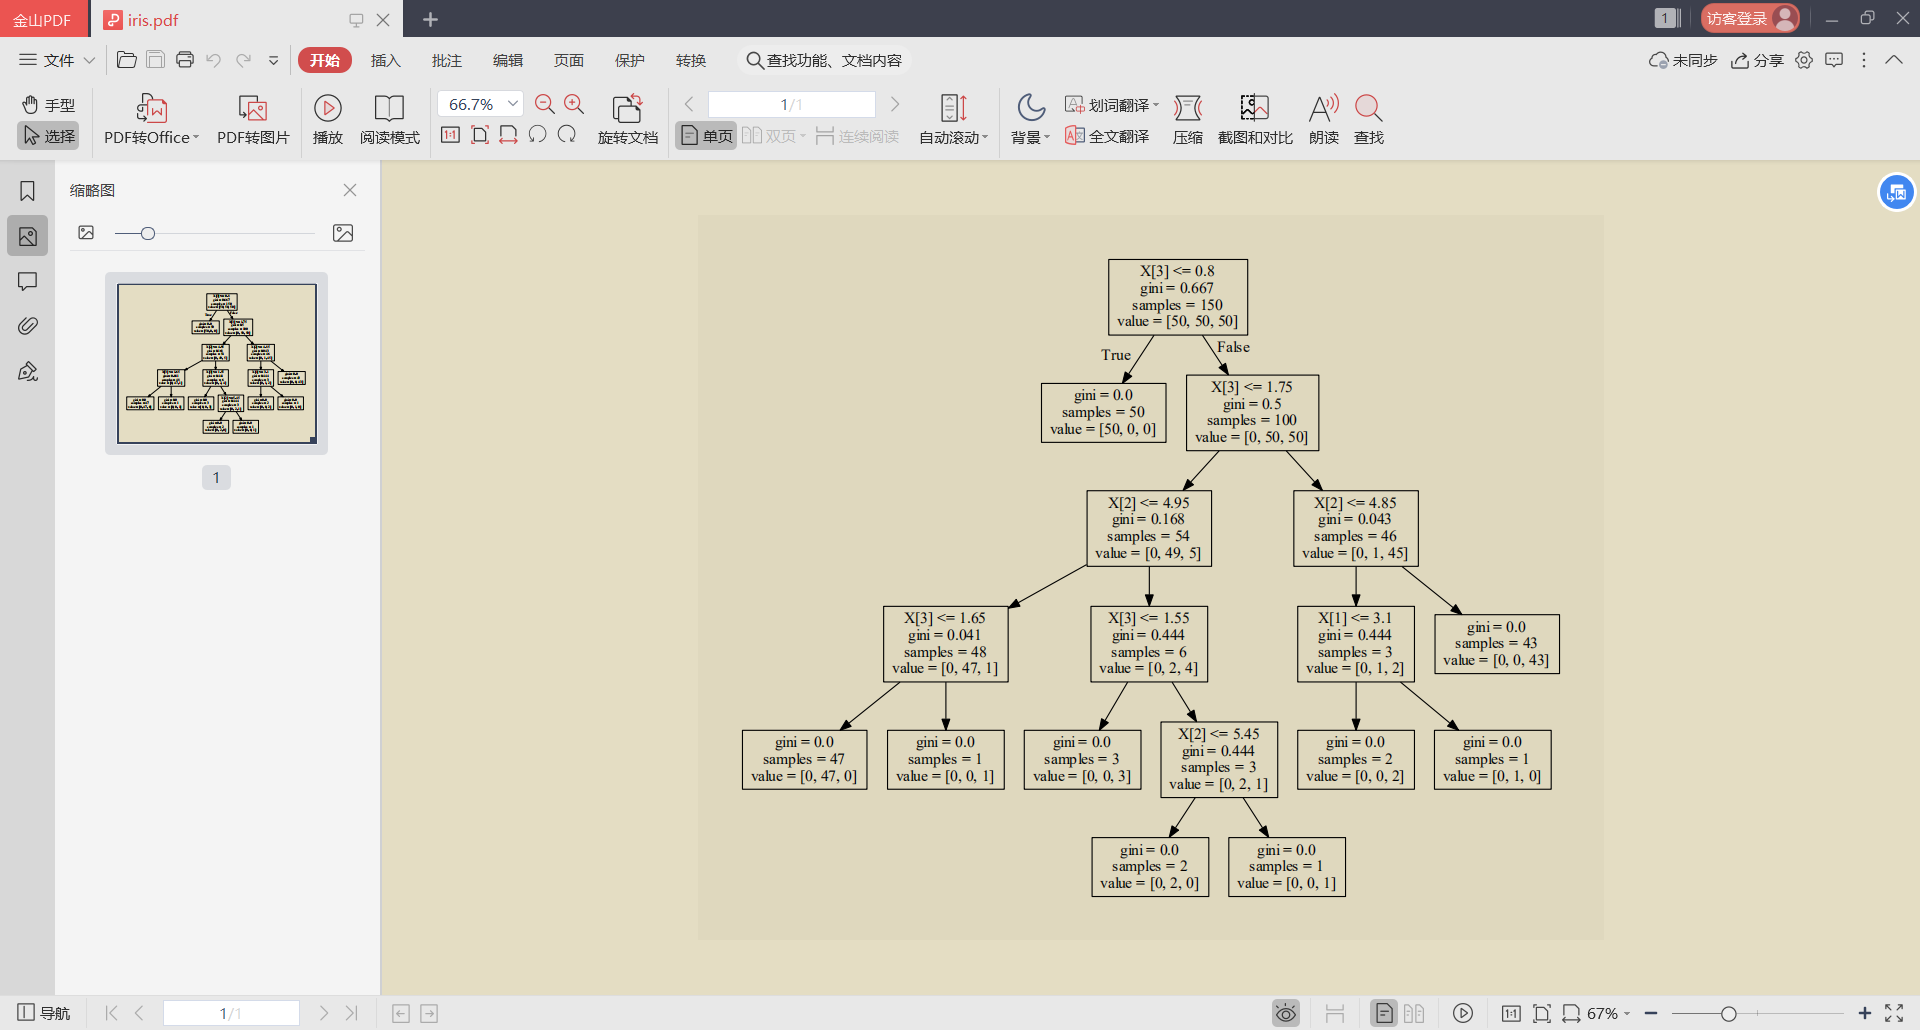Adjust thumbnail size slider handle

click(148, 233)
